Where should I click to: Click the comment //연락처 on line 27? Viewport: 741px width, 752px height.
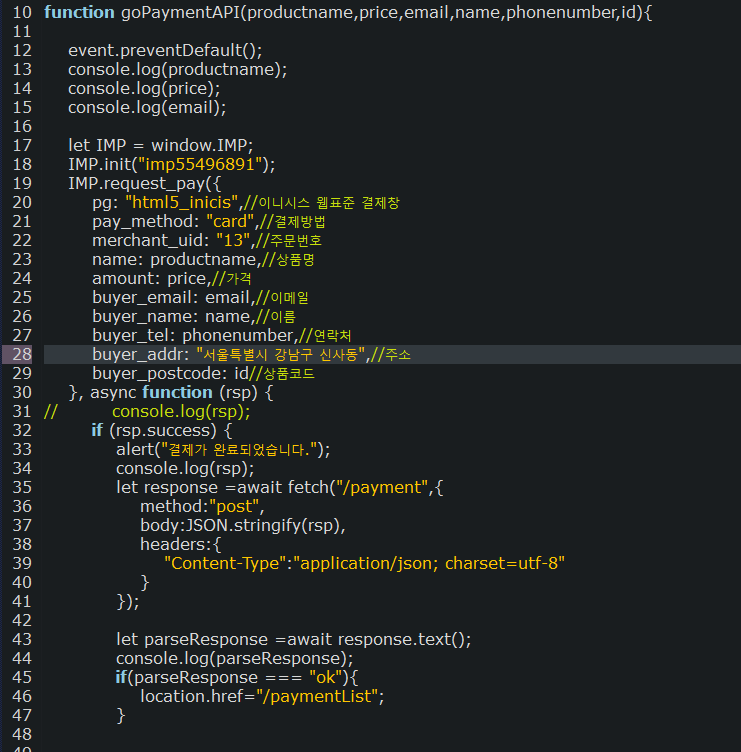[x=325, y=335]
